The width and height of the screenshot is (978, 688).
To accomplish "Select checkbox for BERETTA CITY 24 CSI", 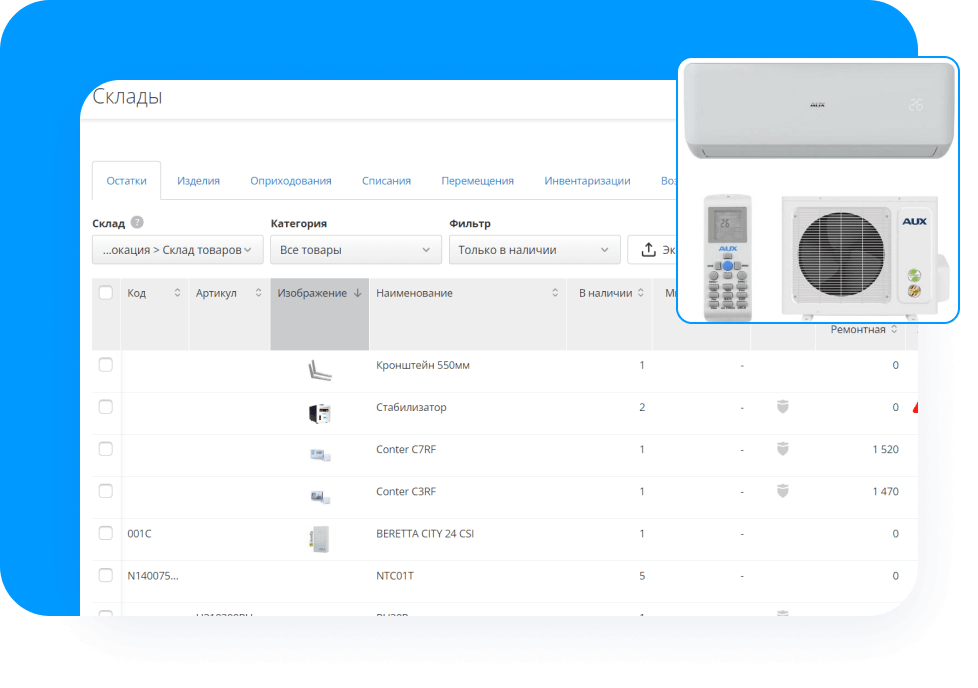I will pyautogui.click(x=106, y=533).
